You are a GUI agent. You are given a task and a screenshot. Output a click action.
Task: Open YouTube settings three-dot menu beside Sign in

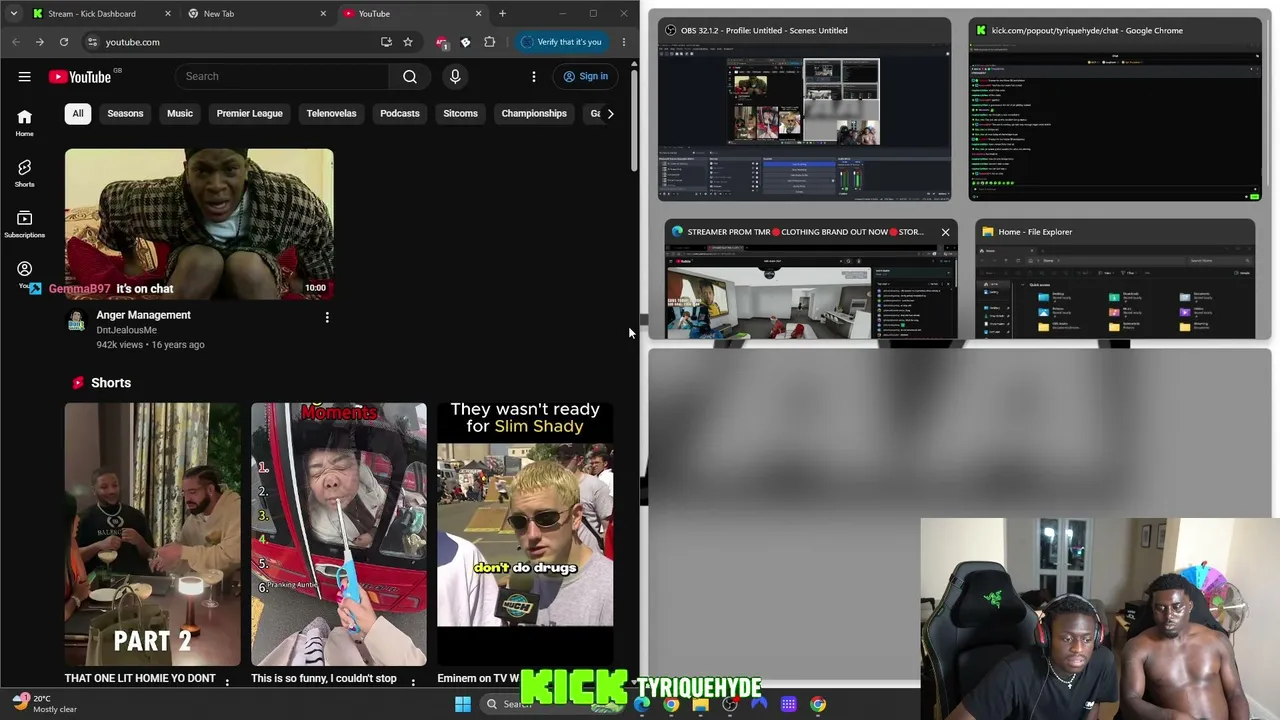[534, 76]
